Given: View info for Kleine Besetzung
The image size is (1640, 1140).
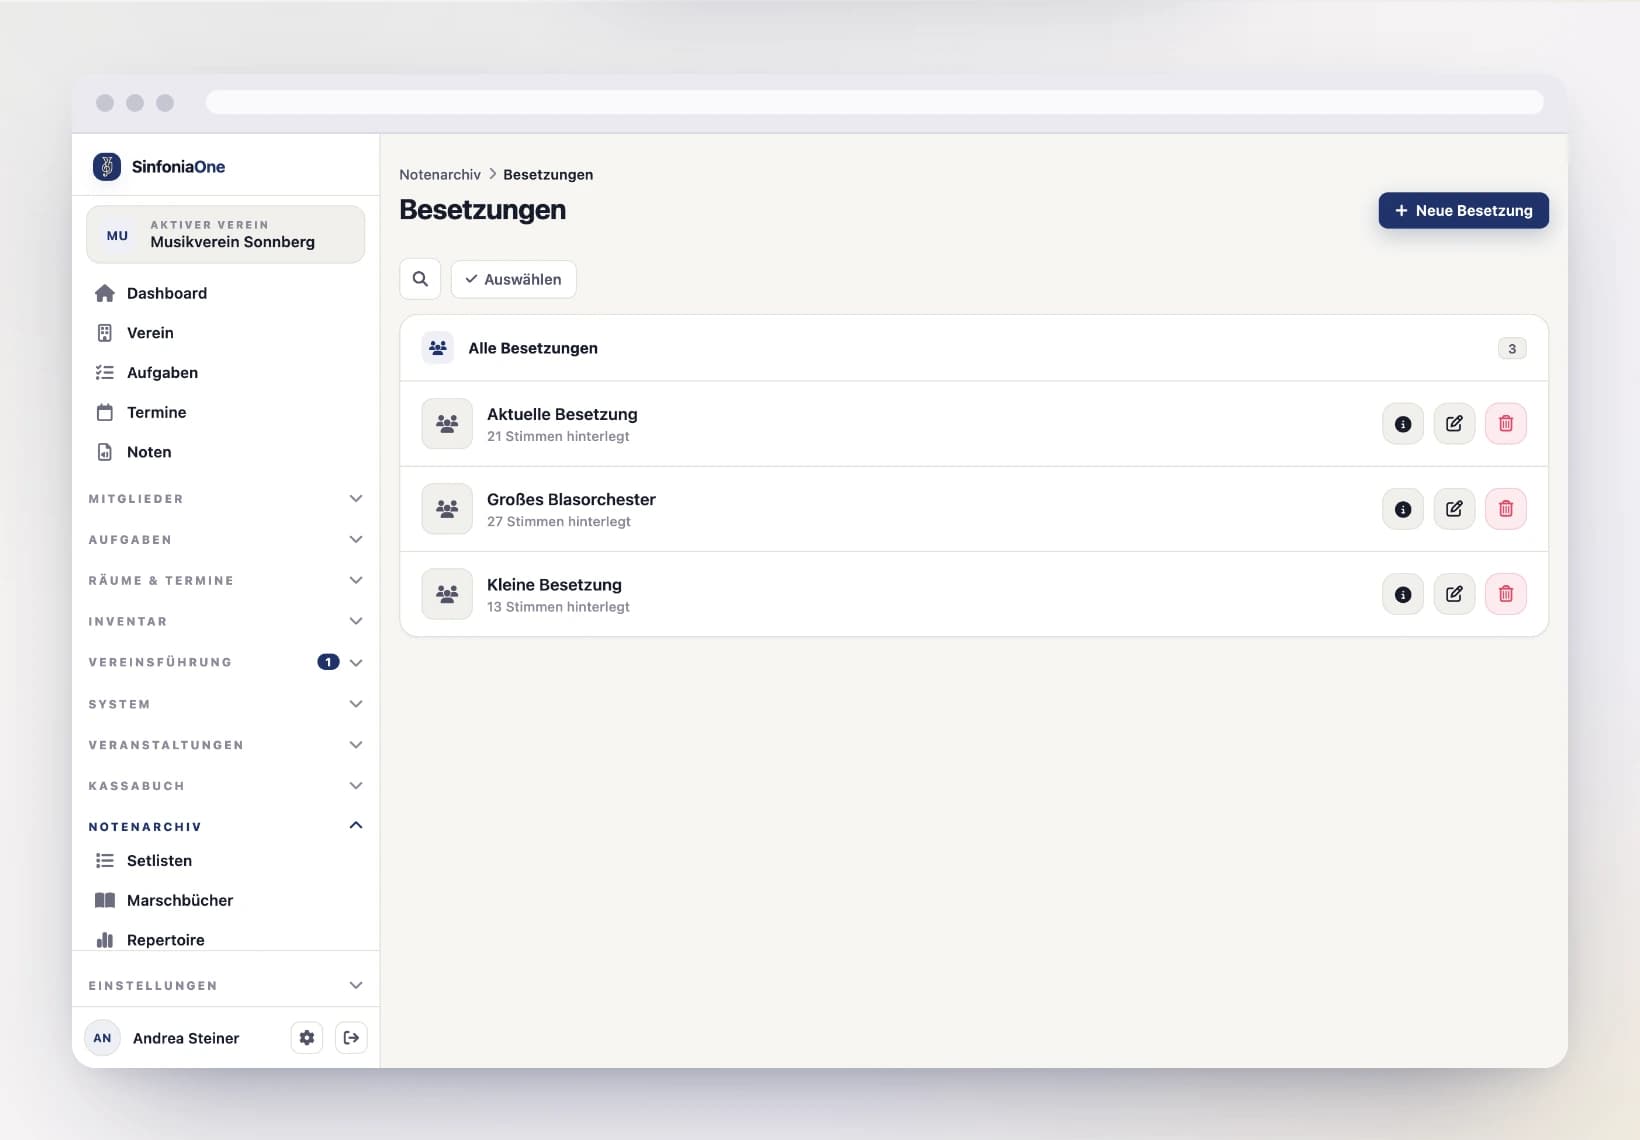Looking at the screenshot, I should point(1403,594).
